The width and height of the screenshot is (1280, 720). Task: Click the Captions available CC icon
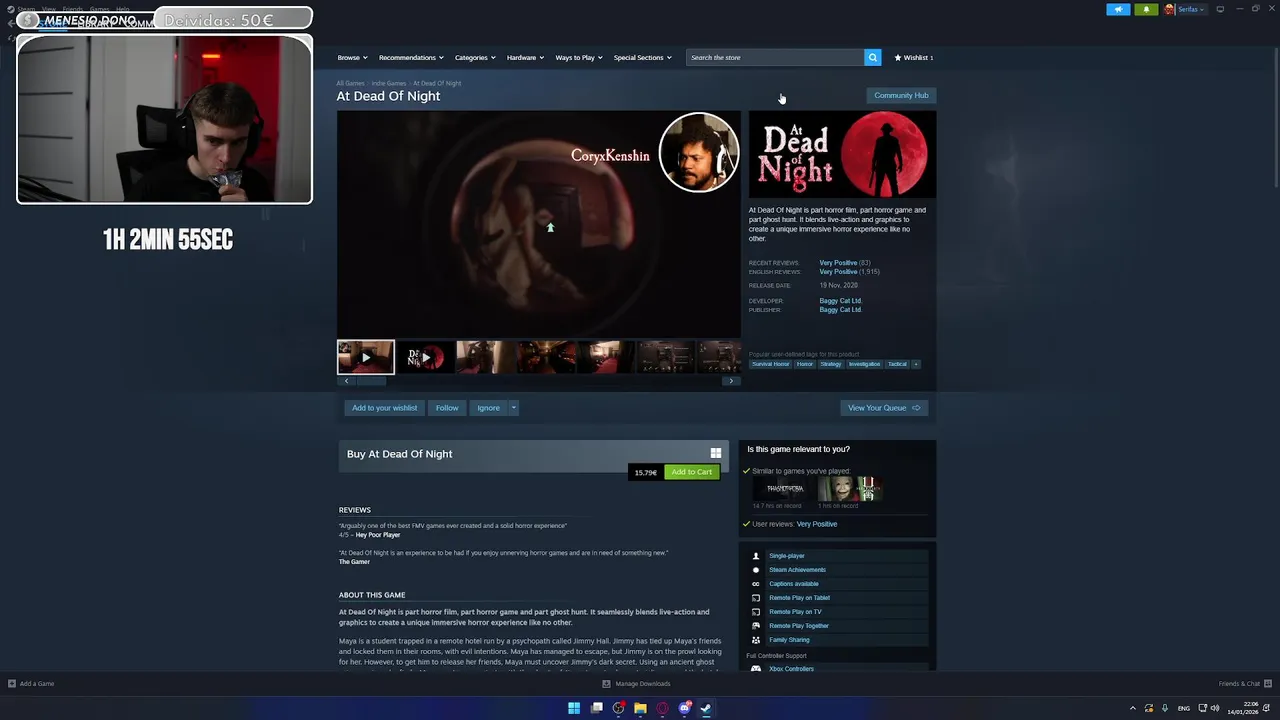756,584
